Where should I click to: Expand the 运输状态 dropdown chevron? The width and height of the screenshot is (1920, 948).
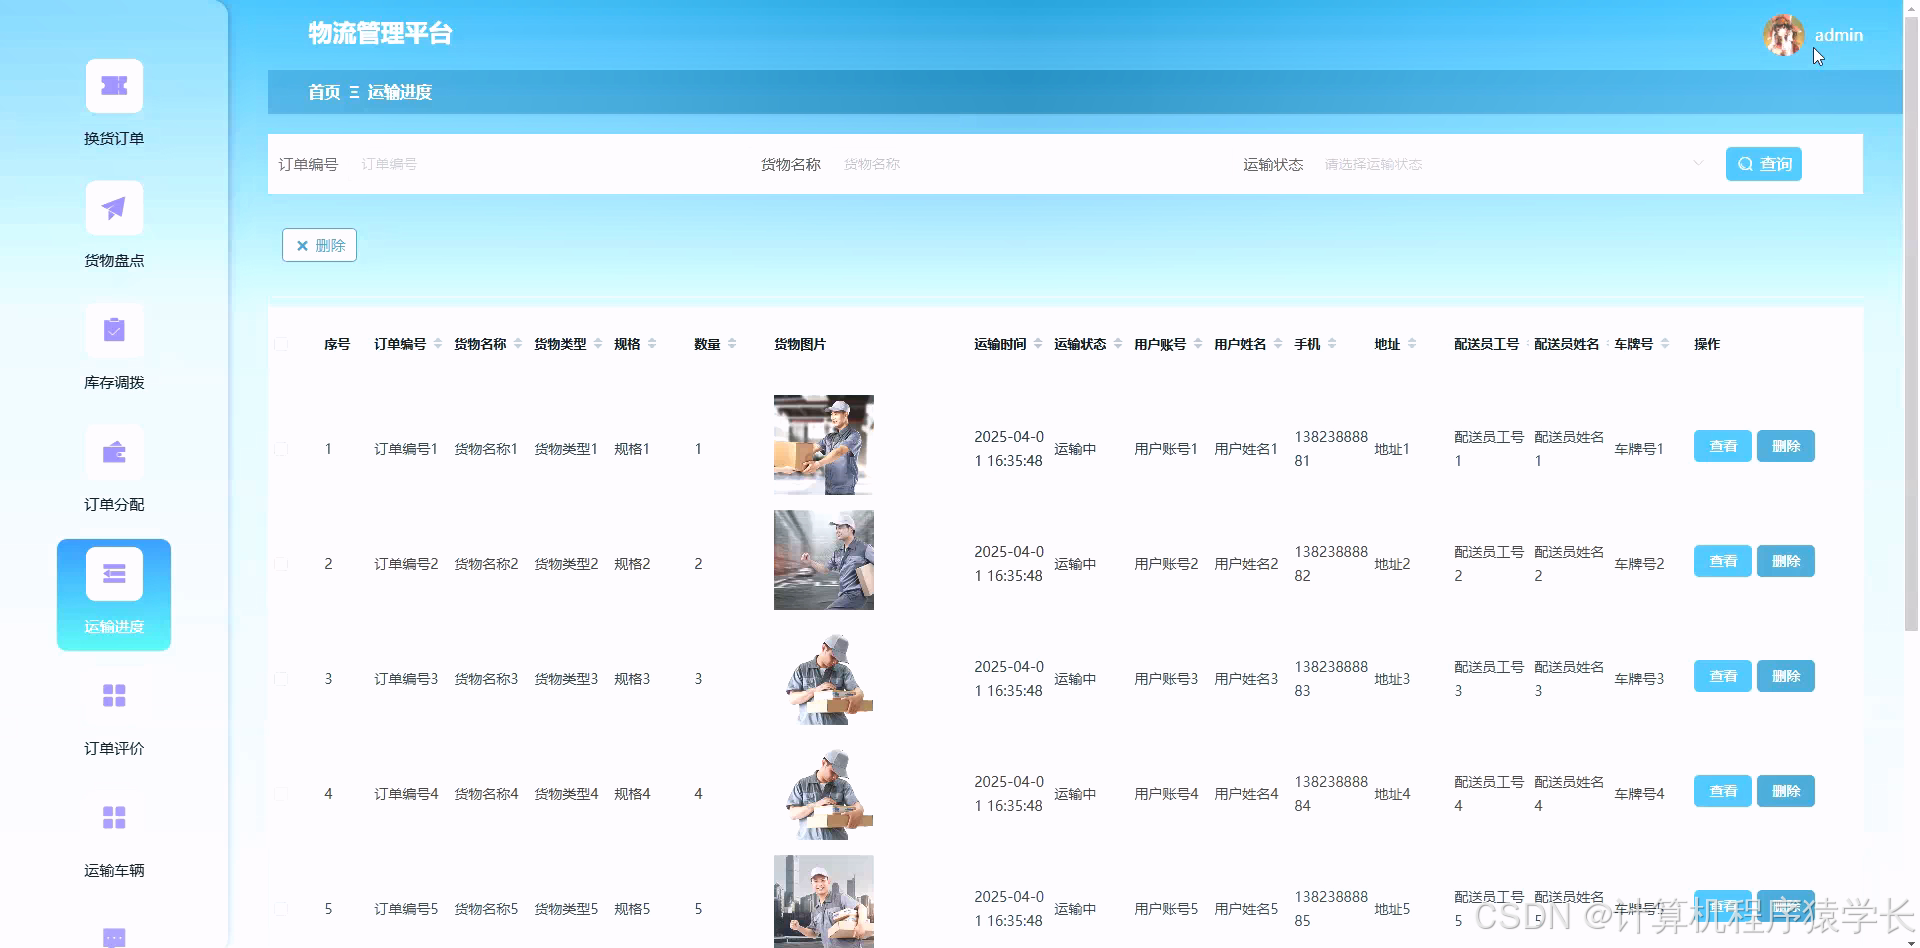point(1697,164)
